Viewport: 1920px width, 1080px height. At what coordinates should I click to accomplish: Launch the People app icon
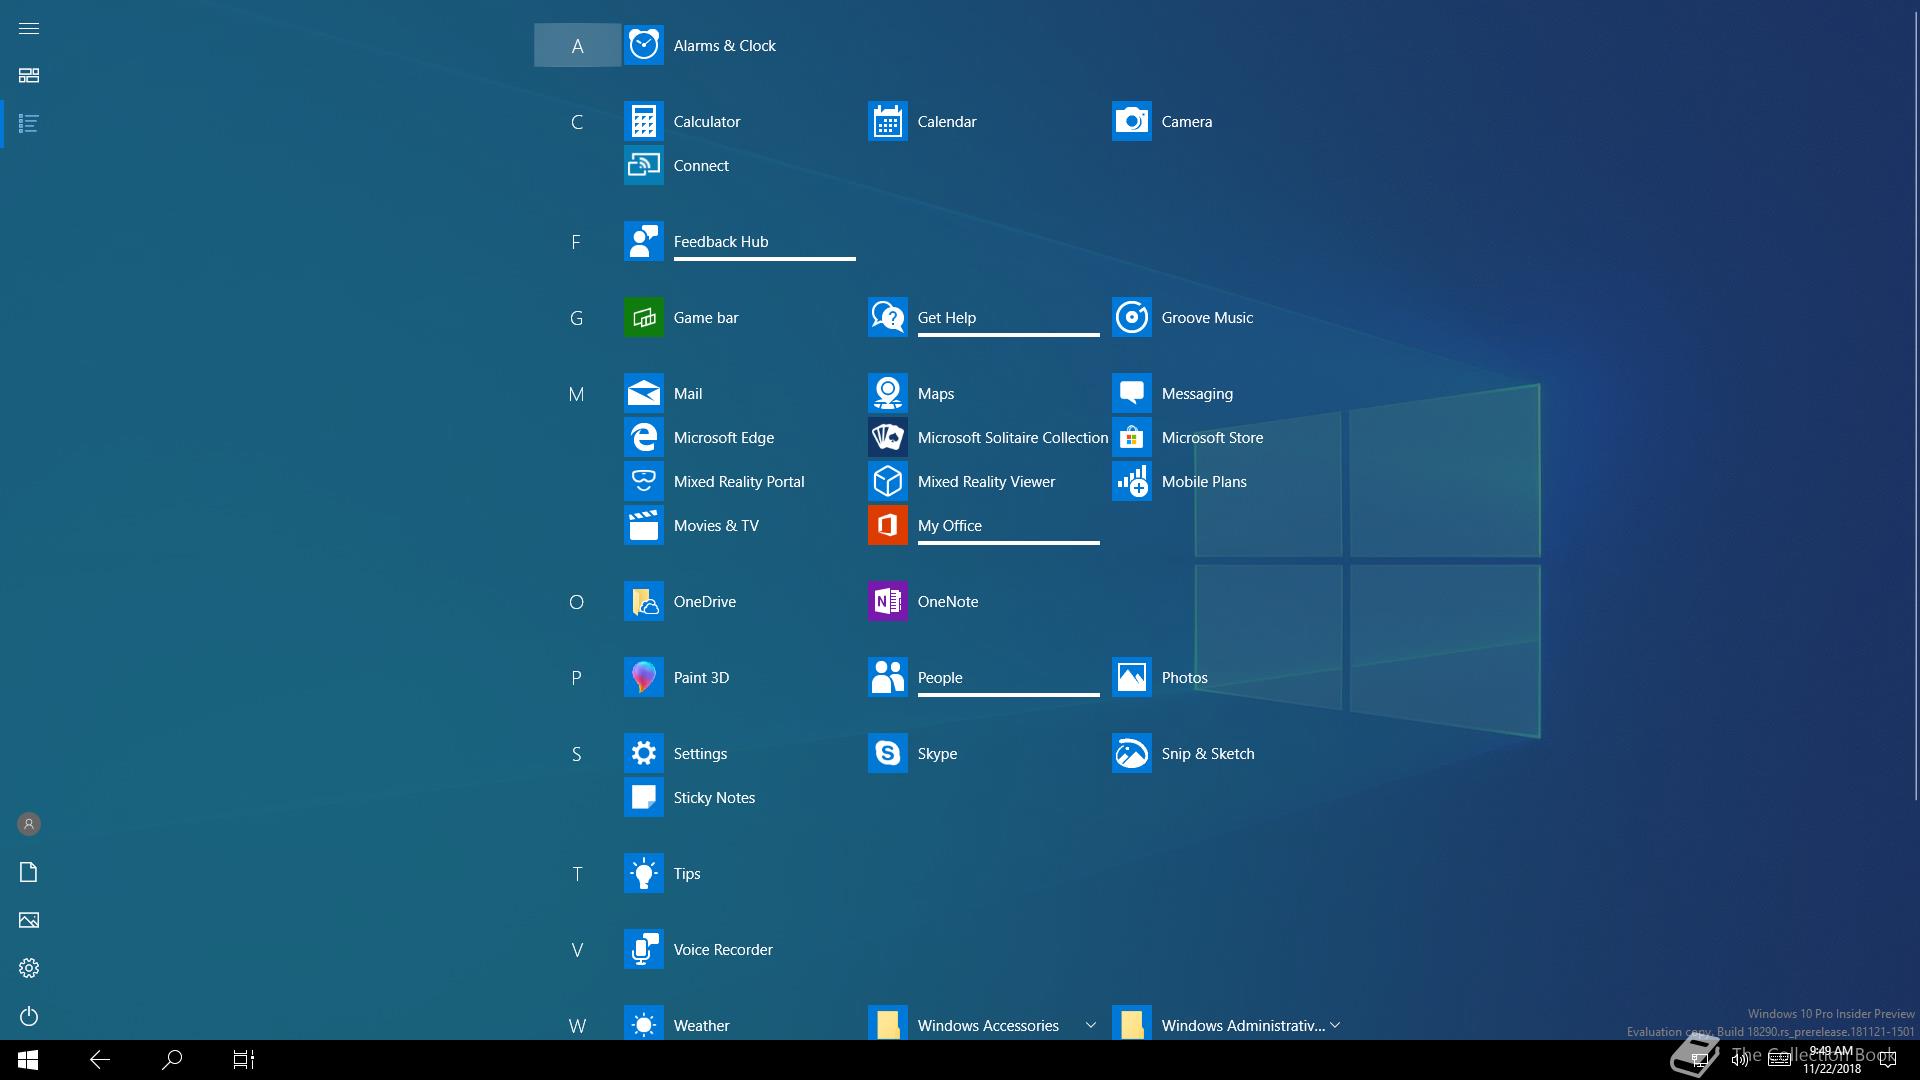(x=888, y=678)
